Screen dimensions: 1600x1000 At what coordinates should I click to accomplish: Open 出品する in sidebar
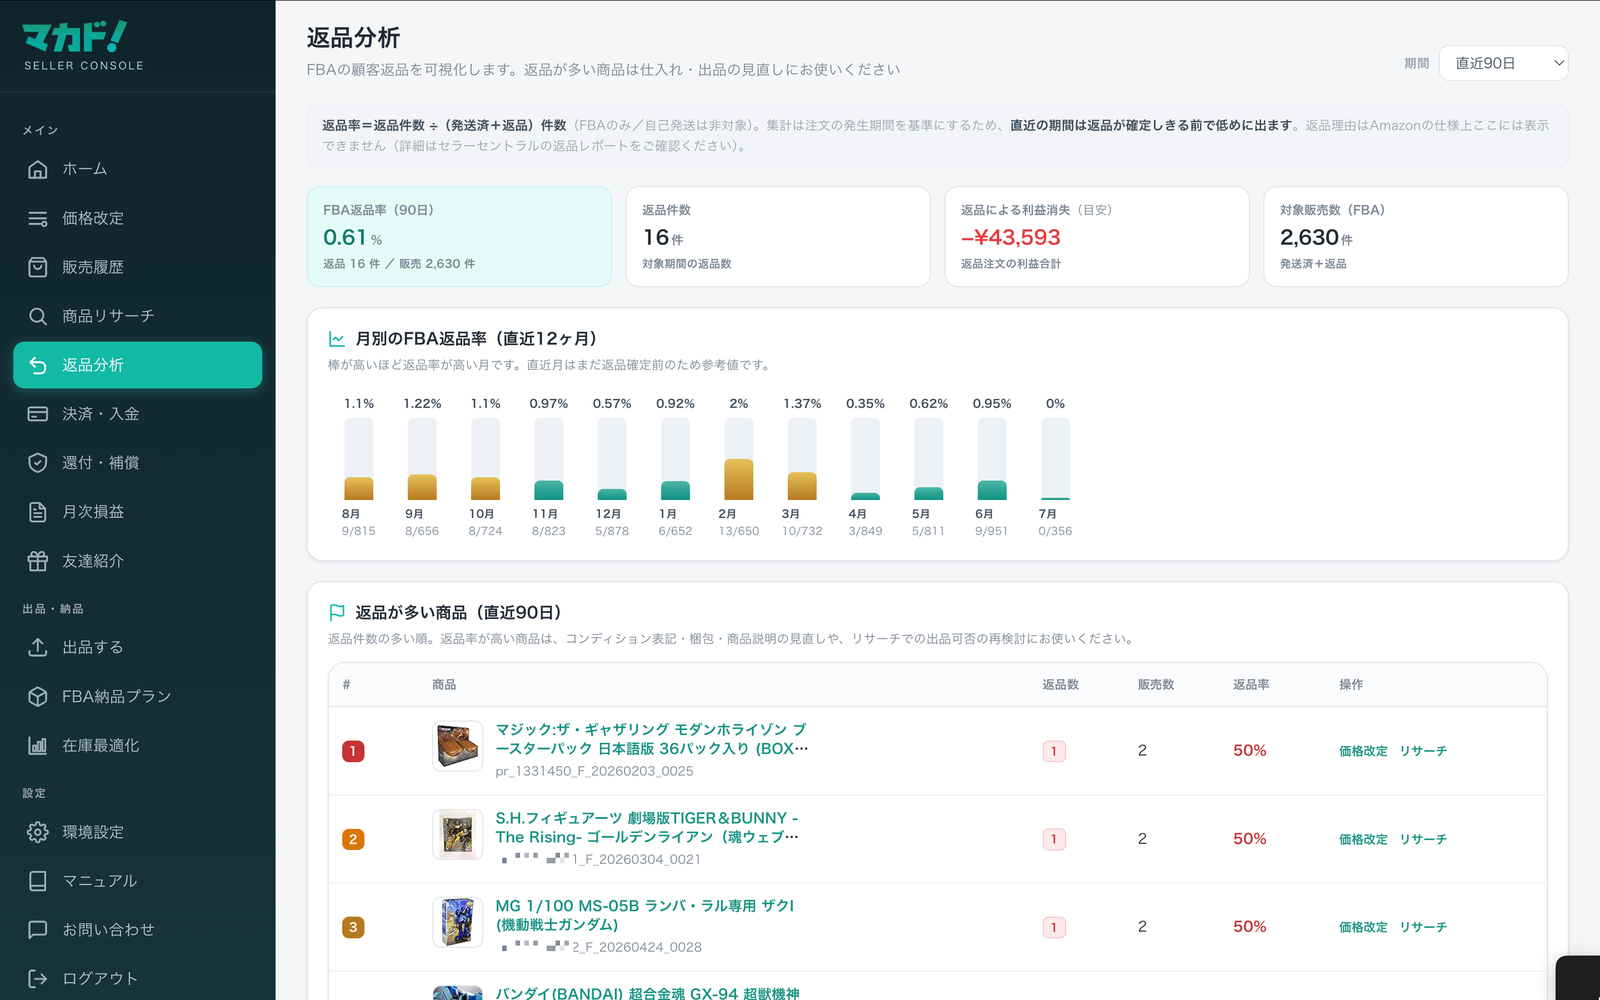(x=138, y=647)
